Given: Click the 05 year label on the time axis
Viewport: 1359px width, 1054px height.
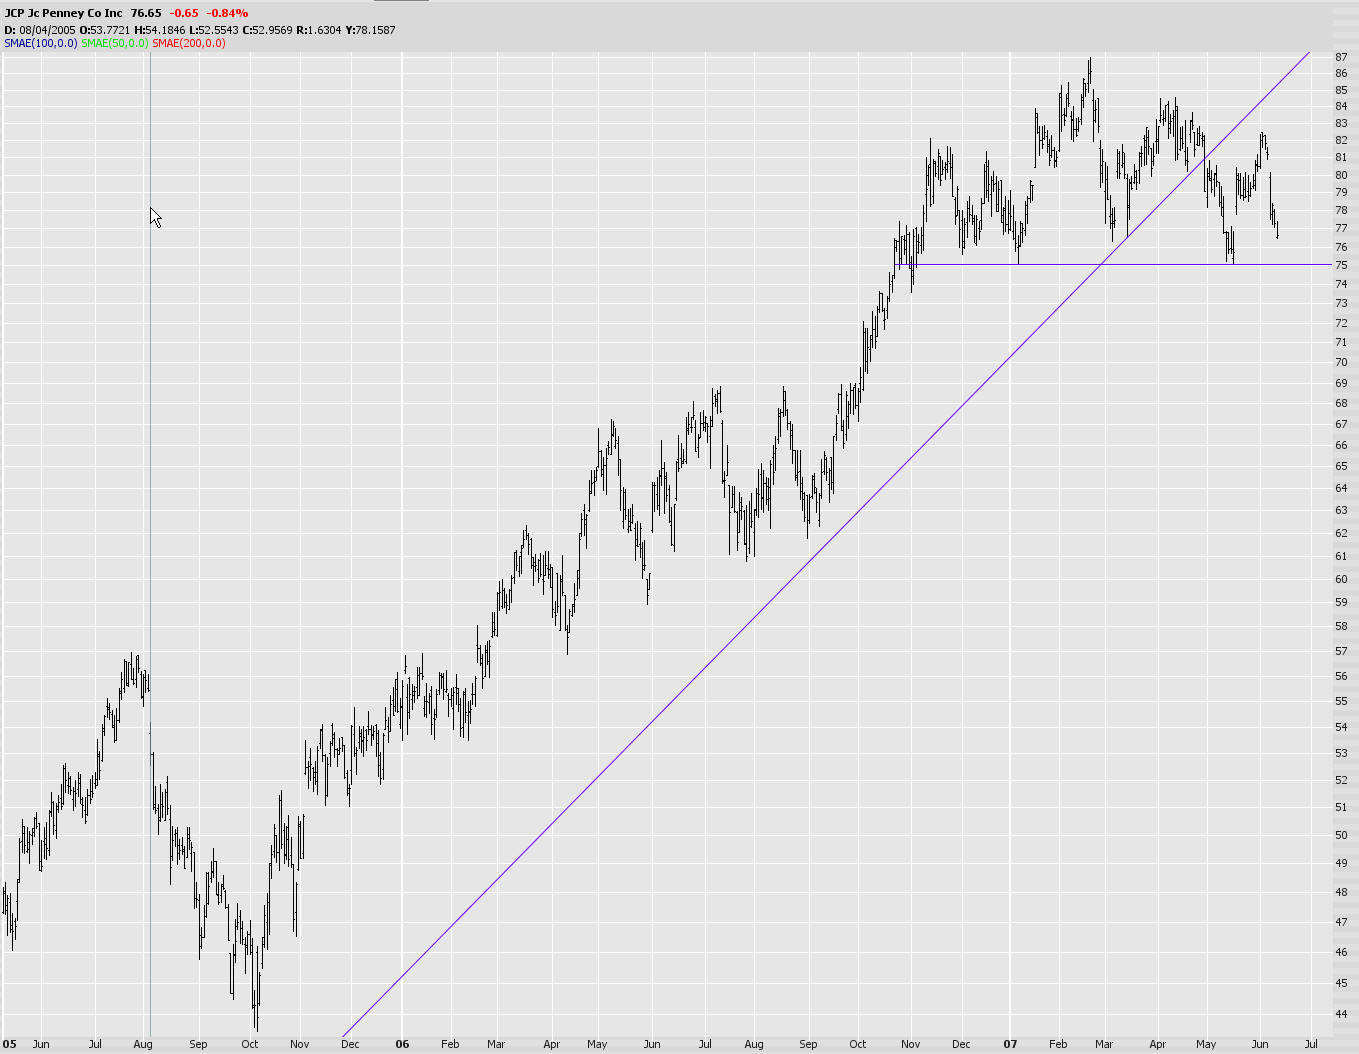Looking at the screenshot, I should pos(9,1044).
